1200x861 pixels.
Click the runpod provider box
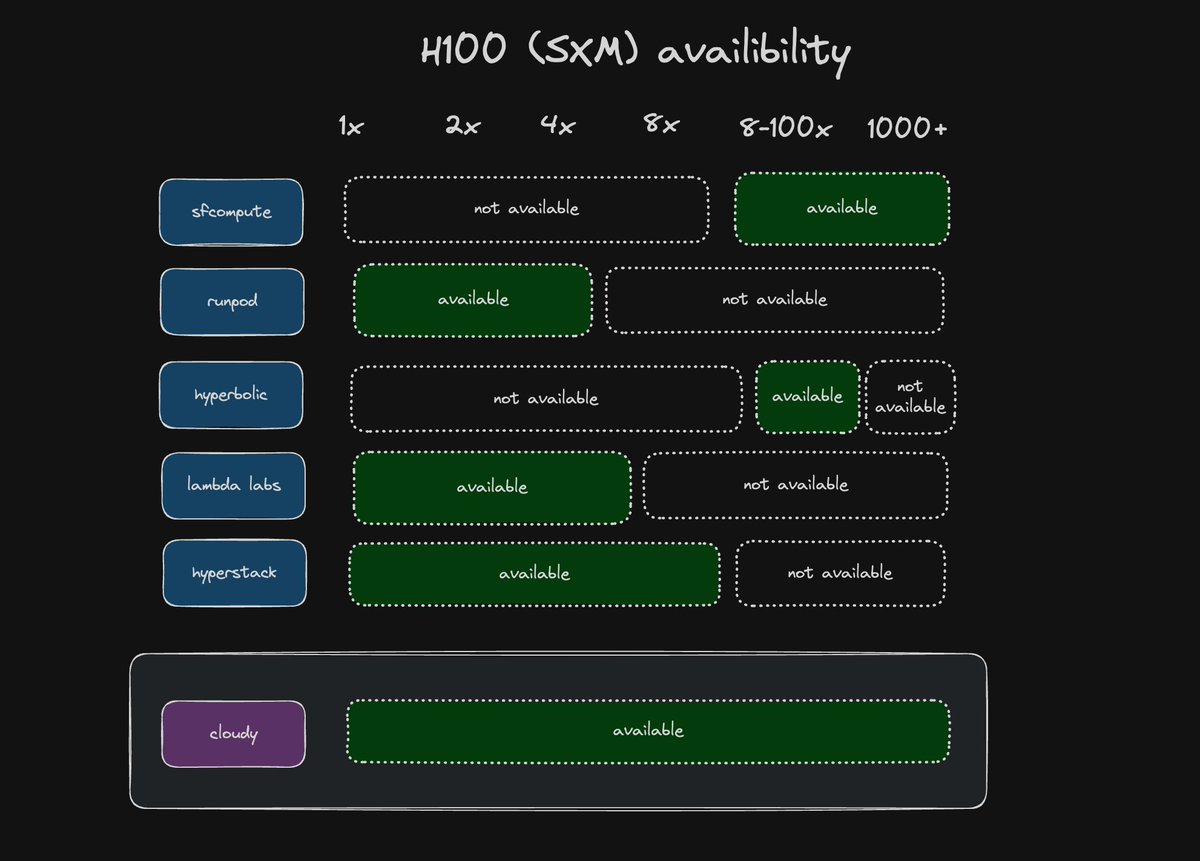click(231, 301)
